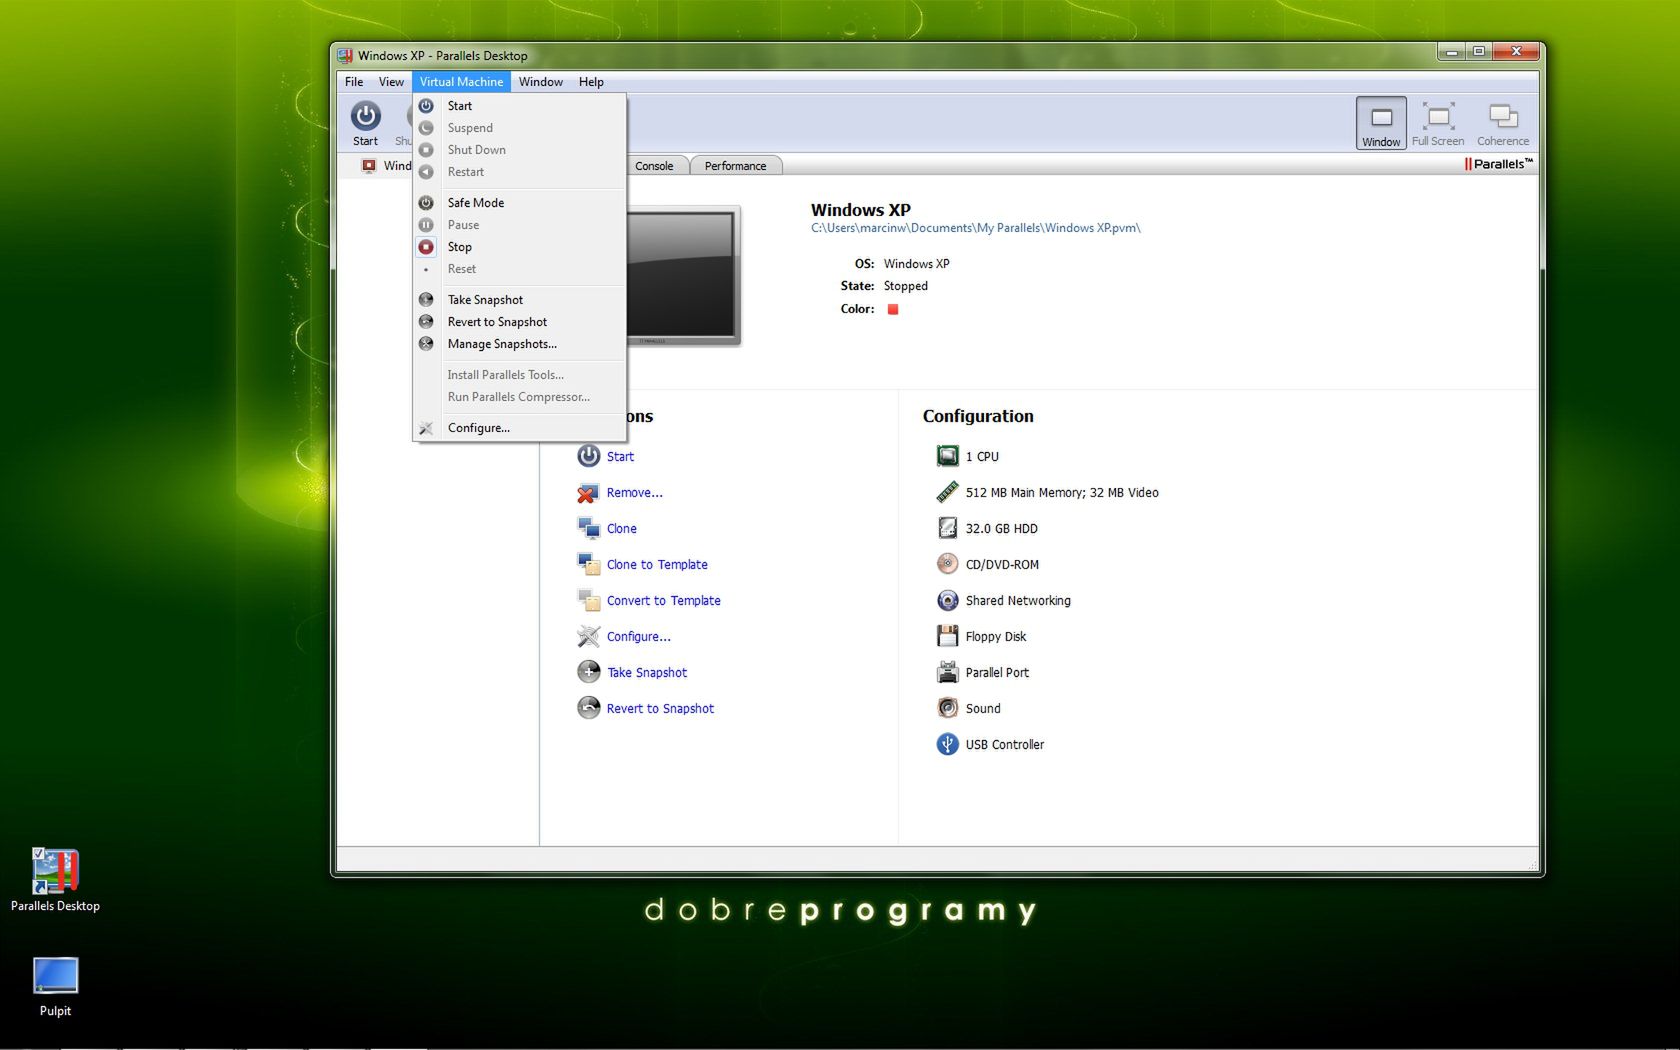Click the Floppy Disk icon
Viewport: 1680px width, 1050px height.
[947, 636]
